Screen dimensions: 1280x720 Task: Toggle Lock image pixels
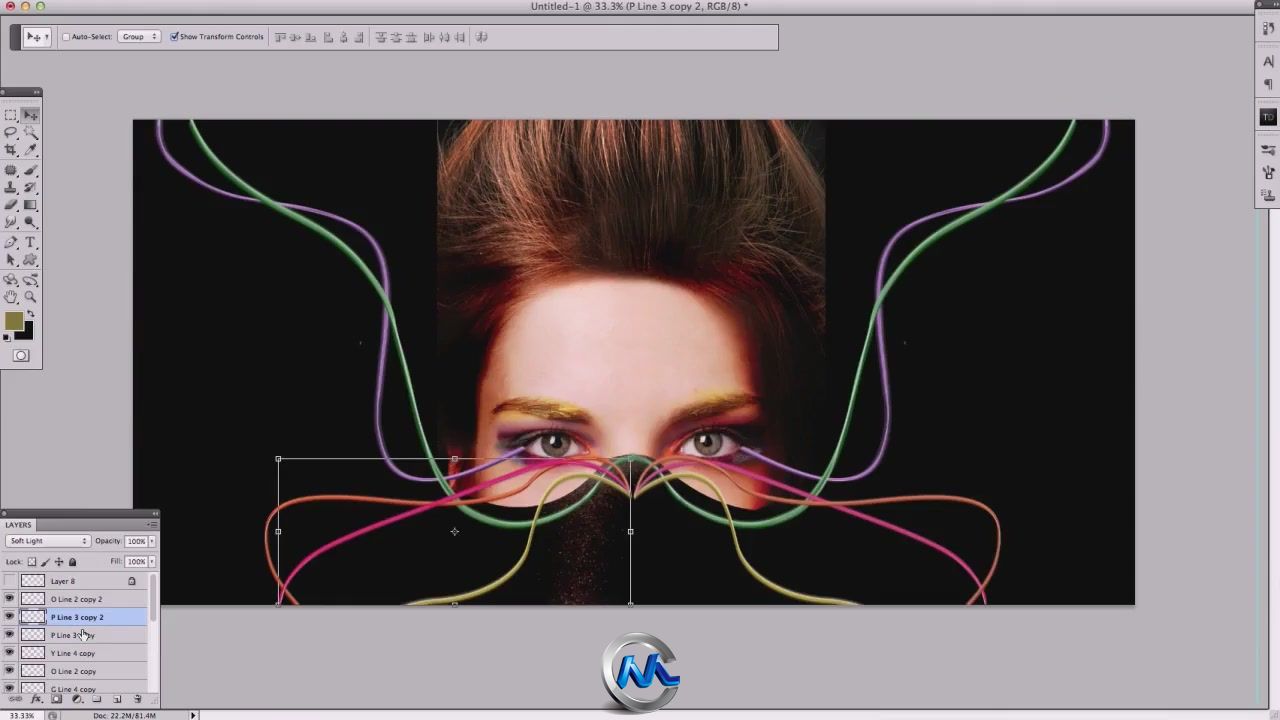pyautogui.click(x=45, y=562)
